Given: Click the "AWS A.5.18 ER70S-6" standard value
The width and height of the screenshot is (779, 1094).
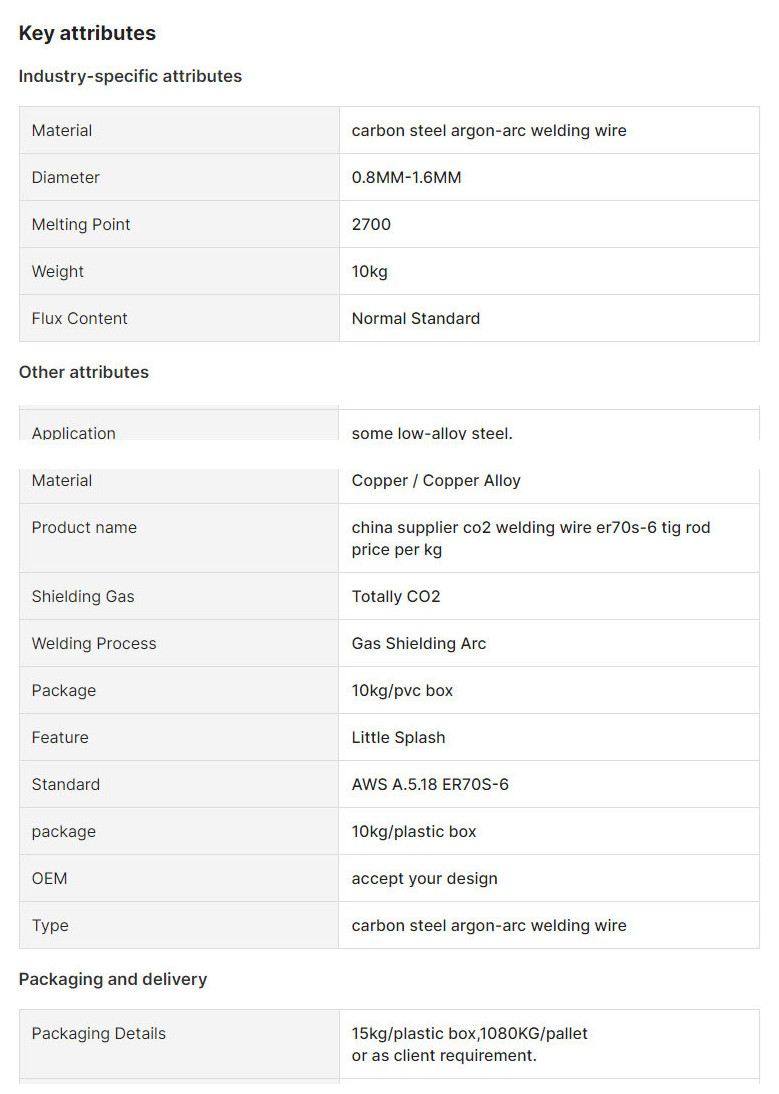Looking at the screenshot, I should [430, 784].
